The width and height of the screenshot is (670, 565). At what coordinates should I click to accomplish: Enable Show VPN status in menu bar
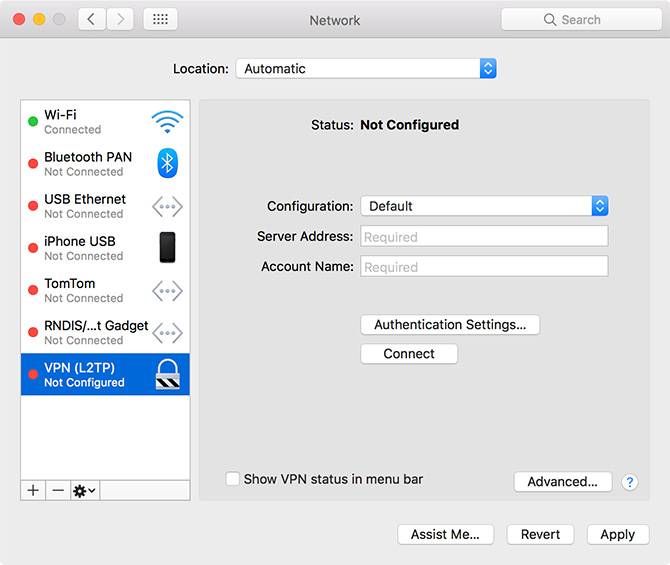click(x=232, y=479)
